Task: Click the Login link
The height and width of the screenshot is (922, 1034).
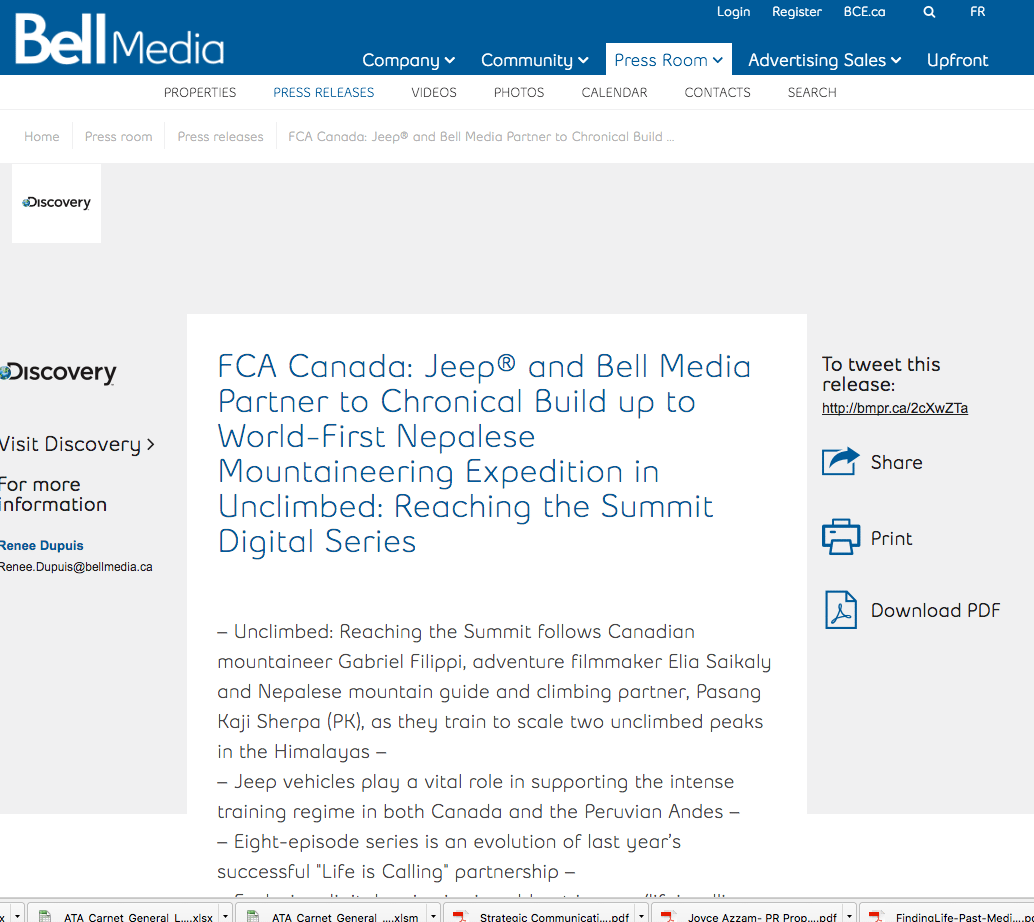Action: [733, 12]
